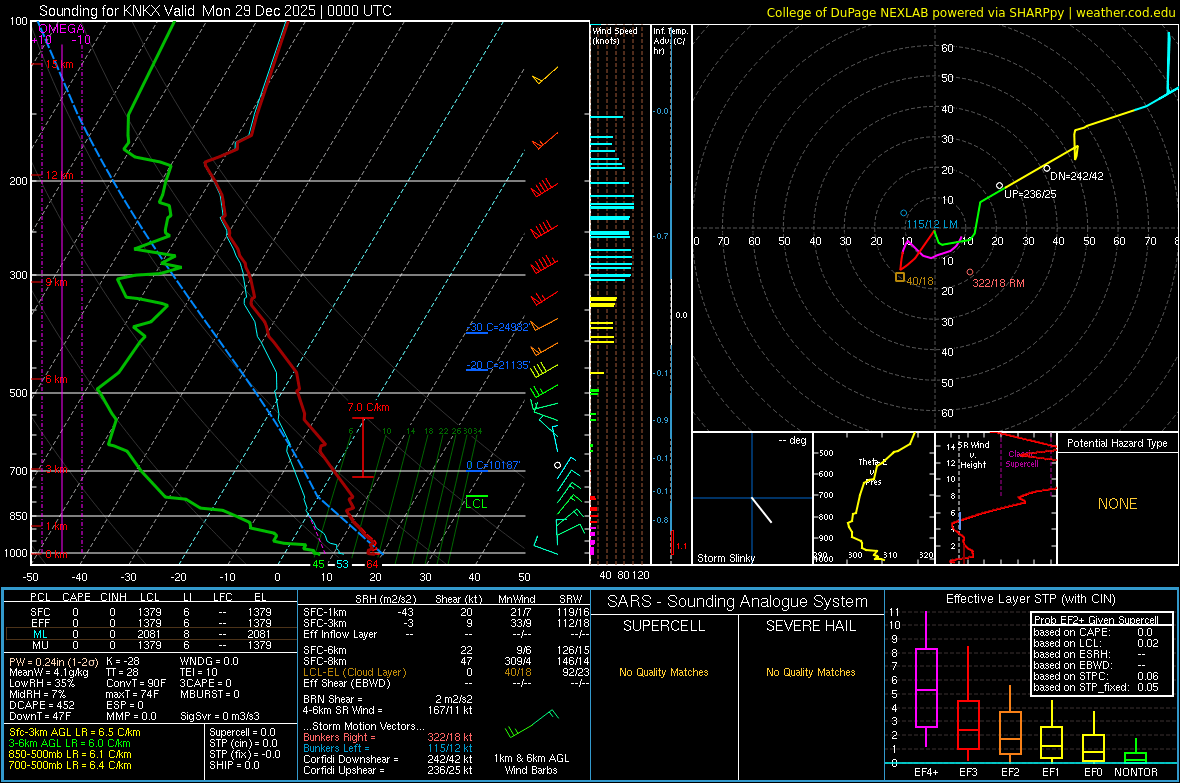The height and width of the screenshot is (783, 1180).
Task: Click the Theta-E v. Pres inset label
Action: (x=871, y=471)
